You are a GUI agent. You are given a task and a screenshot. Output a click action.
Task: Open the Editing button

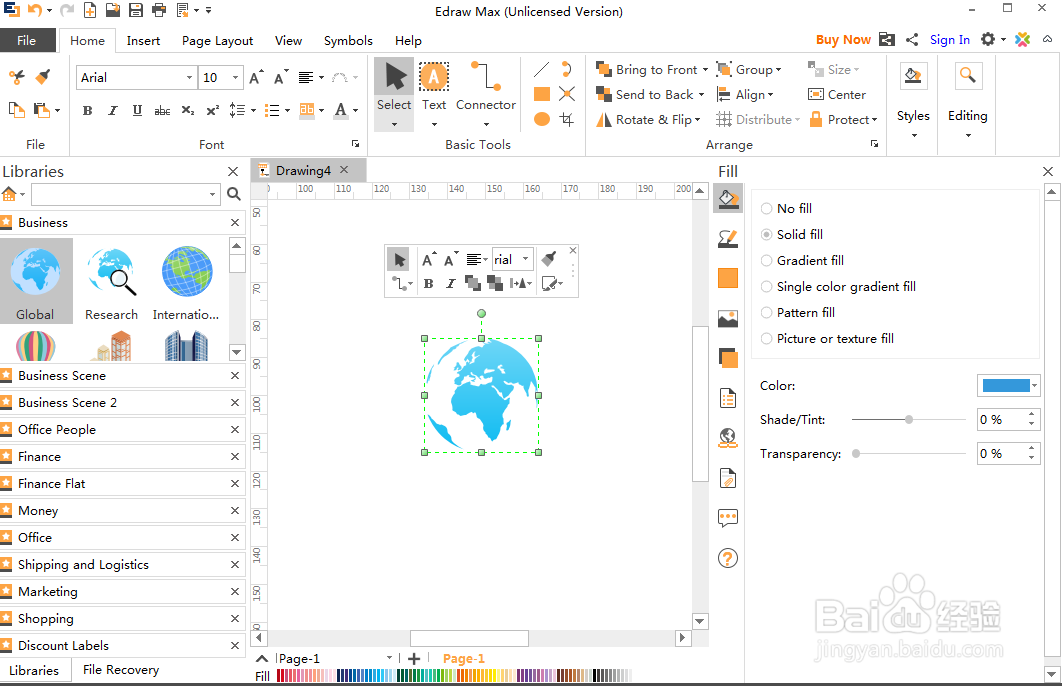(x=967, y=100)
